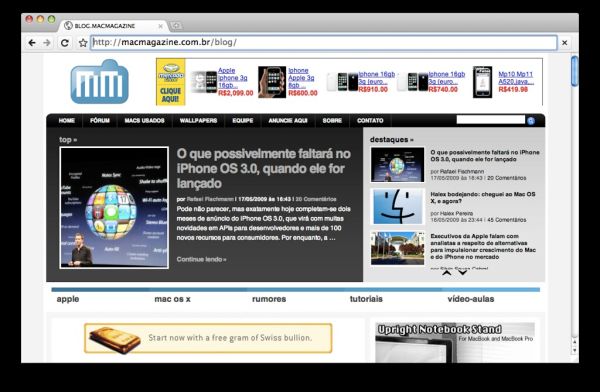
Task: Open ANUNCIE AQUI menu item
Action: click(288, 121)
